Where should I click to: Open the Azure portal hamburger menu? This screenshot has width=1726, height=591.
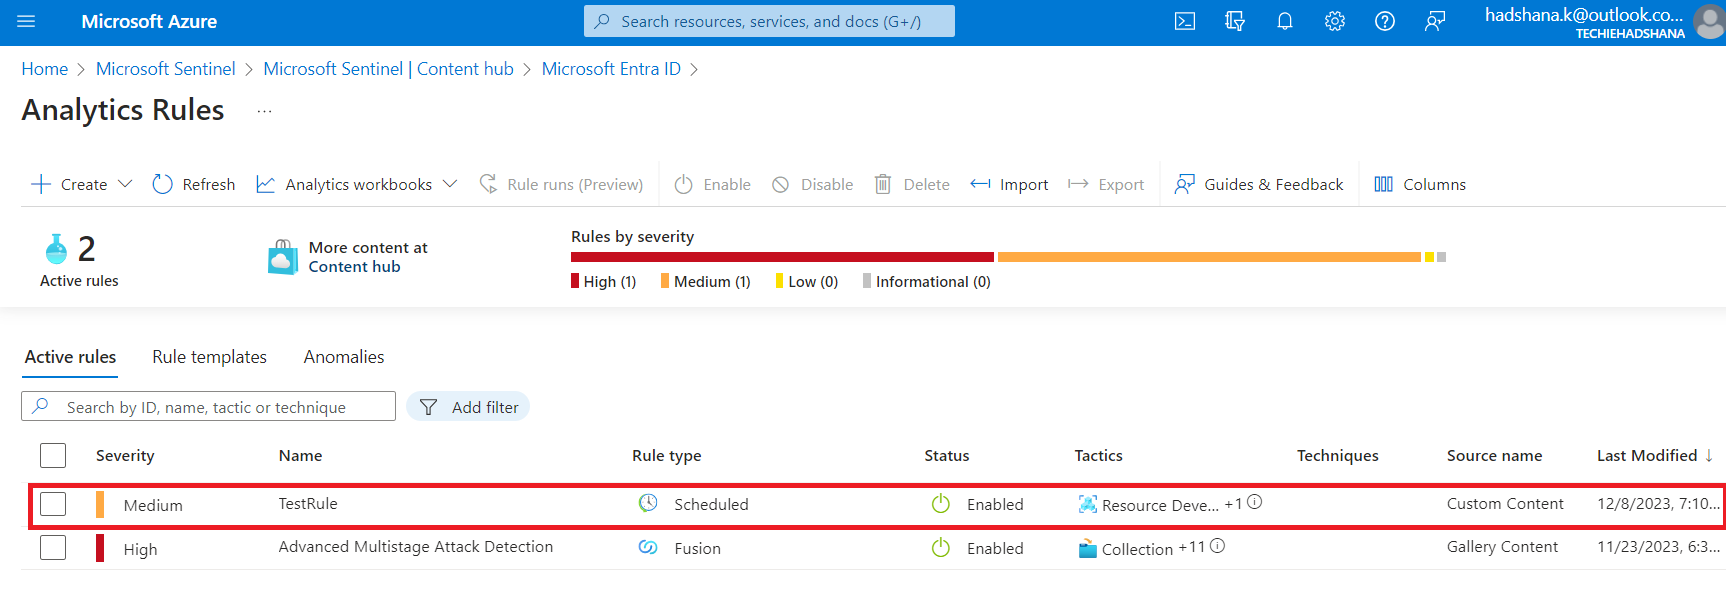[26, 21]
